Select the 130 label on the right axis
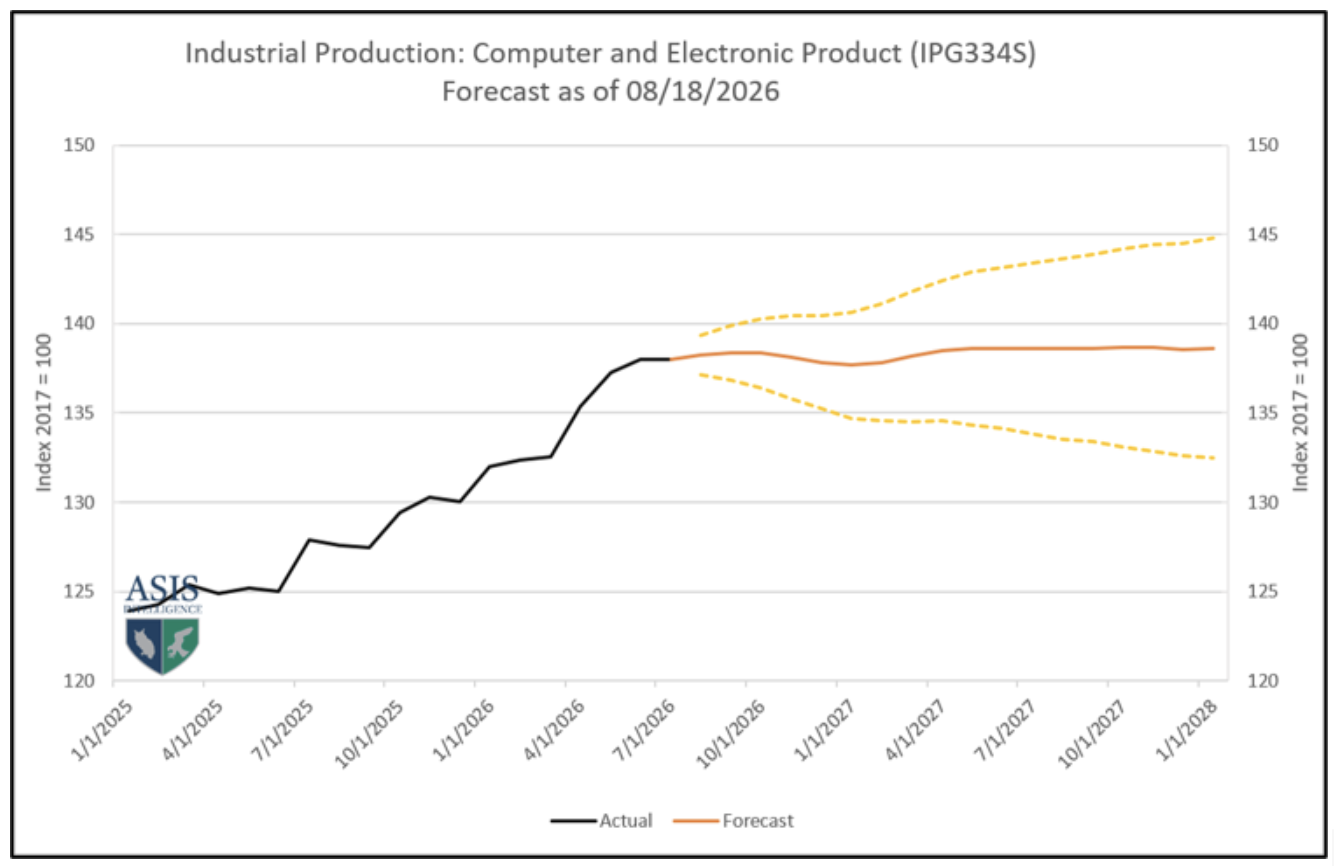The image size is (1334, 866). [x=1263, y=503]
